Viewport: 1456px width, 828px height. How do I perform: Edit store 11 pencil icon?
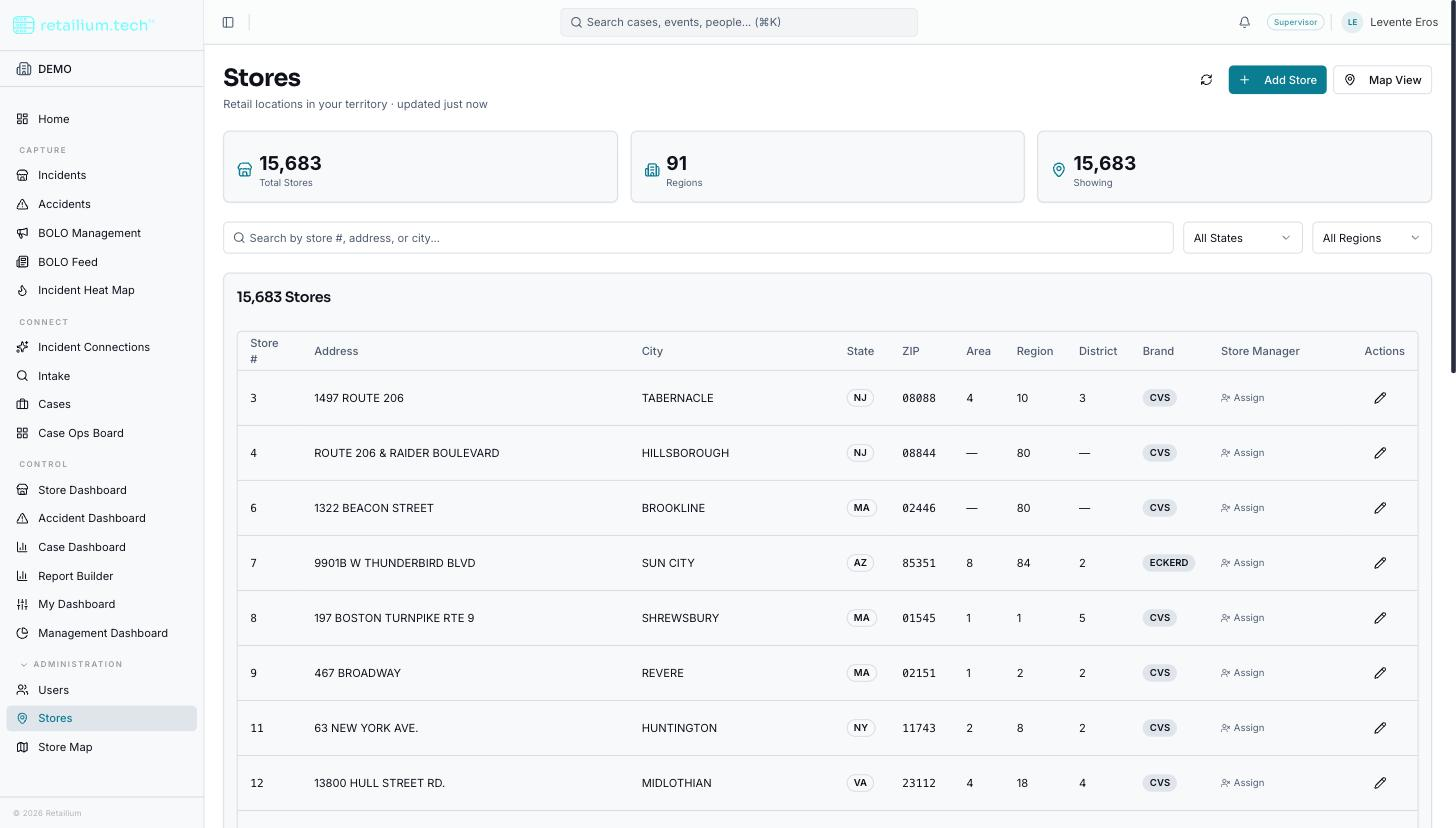pyautogui.click(x=1380, y=728)
